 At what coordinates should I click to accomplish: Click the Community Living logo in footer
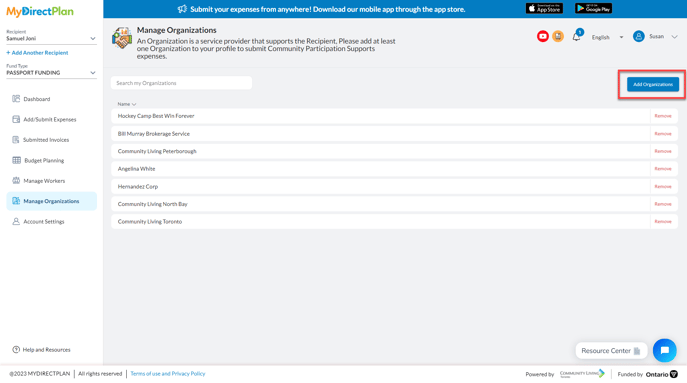tap(582, 374)
